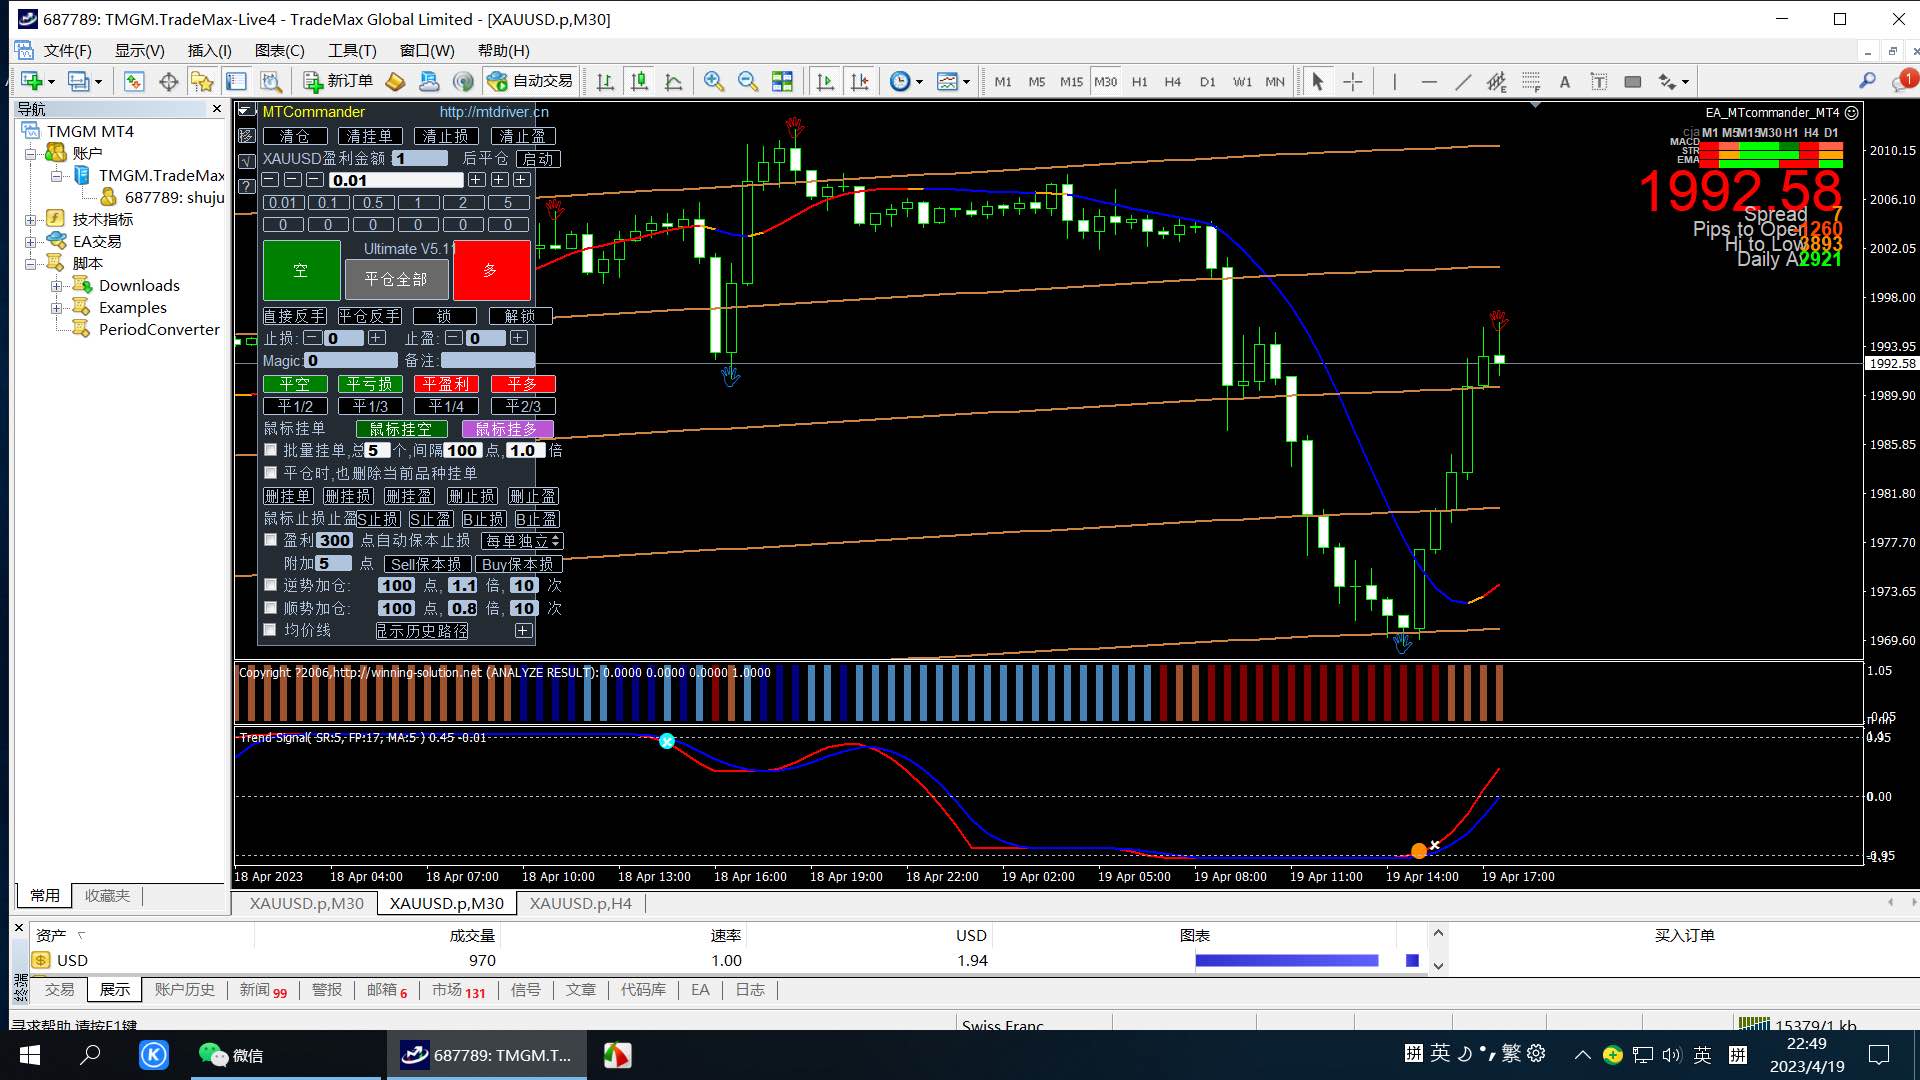1920x1080 pixels.
Task: Open the 图表(C) menu
Action: (x=280, y=50)
